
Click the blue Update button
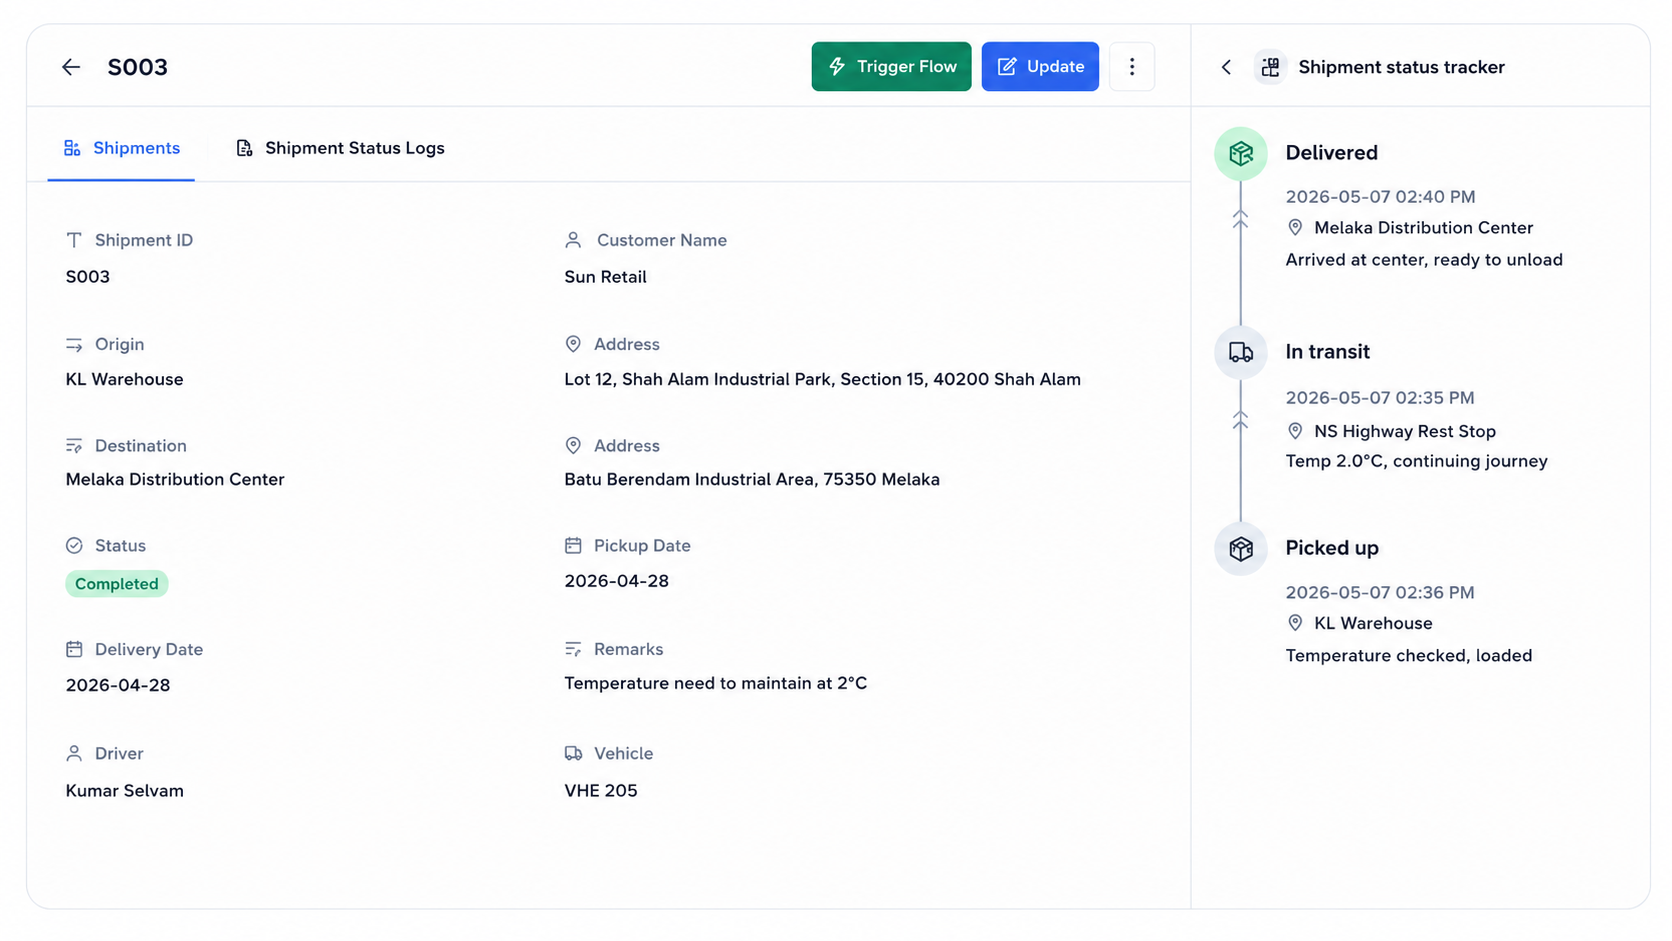point(1040,67)
